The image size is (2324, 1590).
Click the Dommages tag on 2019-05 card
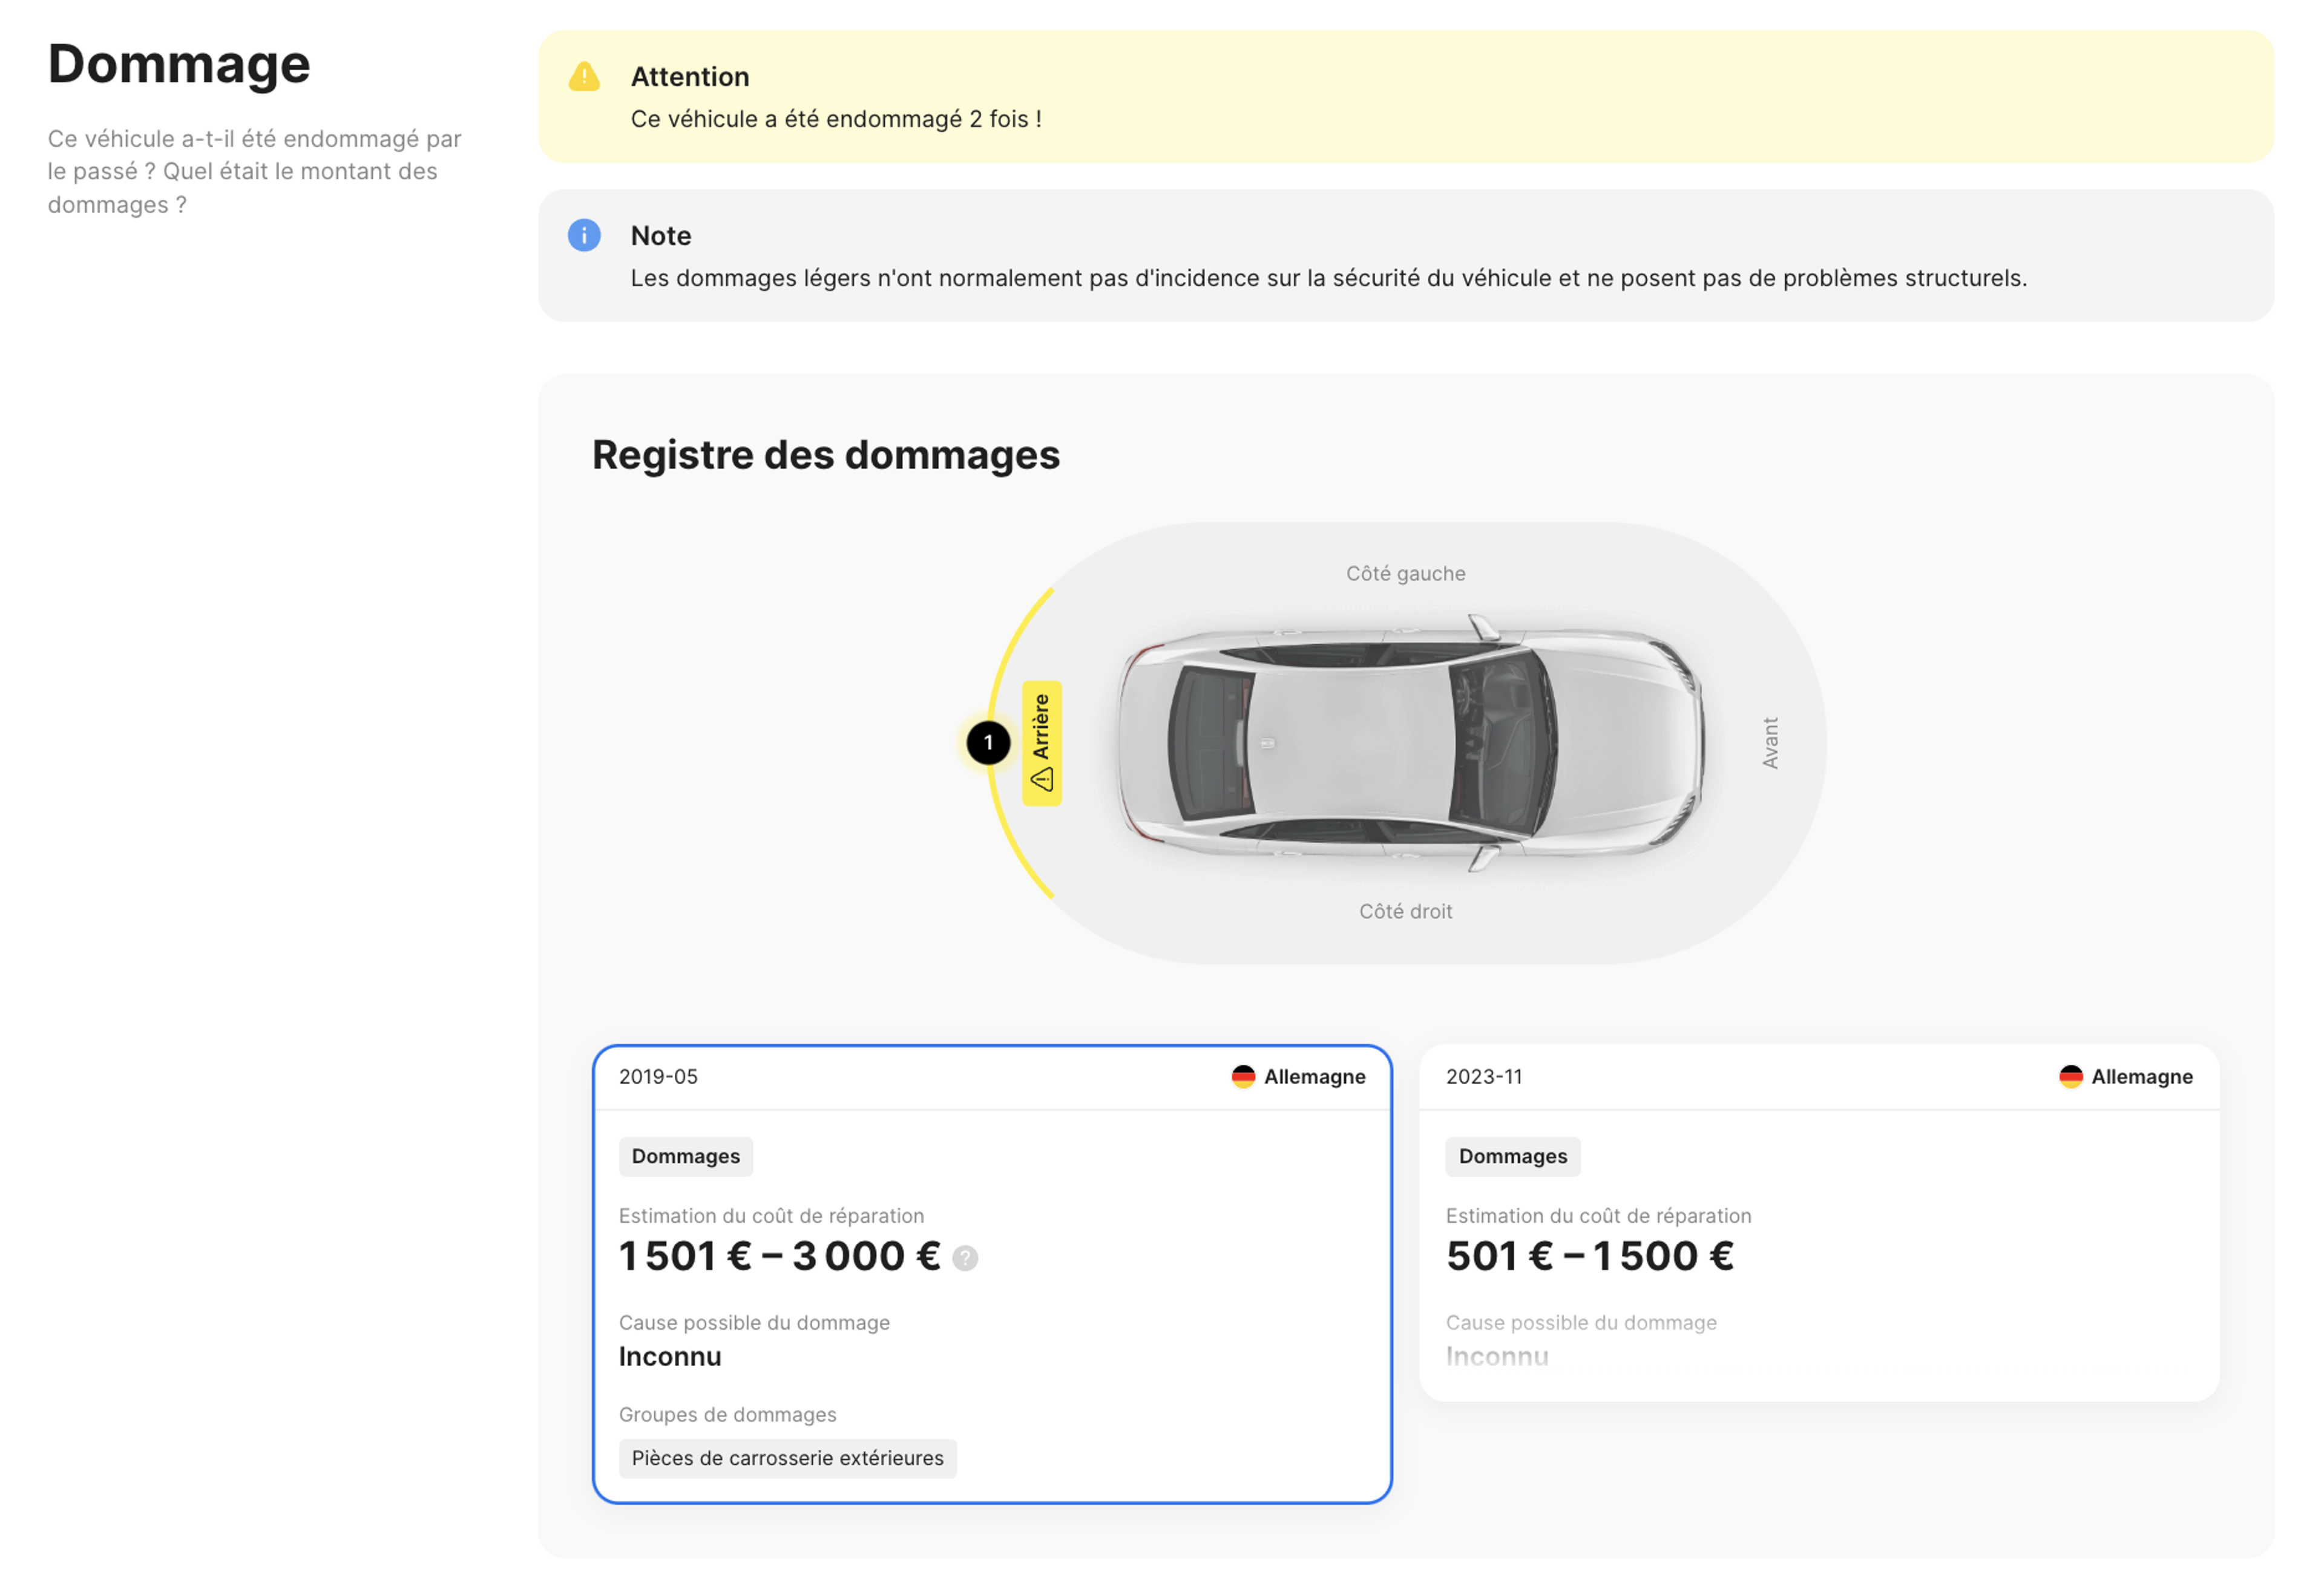(x=686, y=1156)
